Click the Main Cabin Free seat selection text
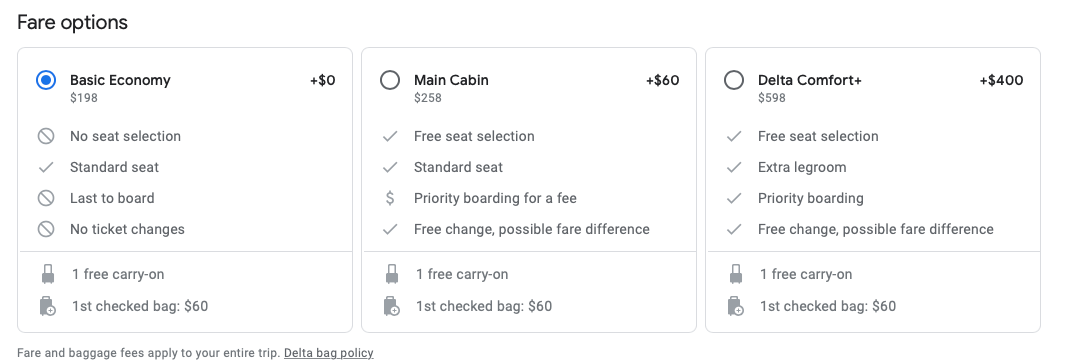Viewport: 1069px width, 363px height. tap(474, 136)
